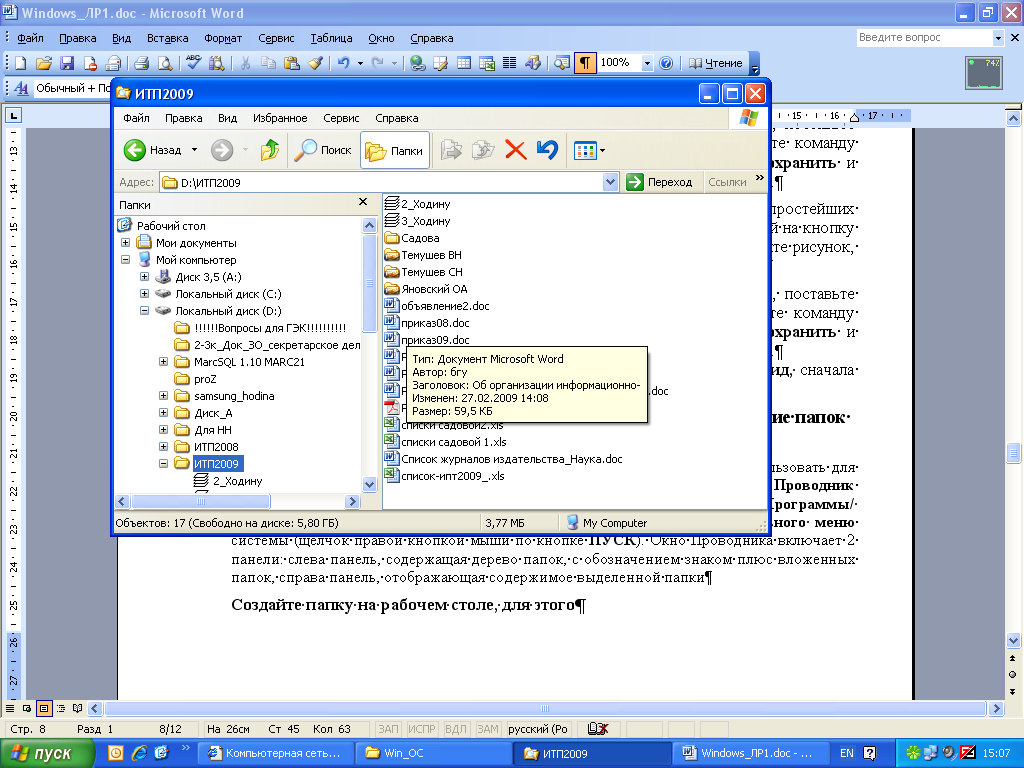Switch to Reading view button at bottom
Image resolution: width=1024 pixels, height=768 pixels.
[78, 709]
